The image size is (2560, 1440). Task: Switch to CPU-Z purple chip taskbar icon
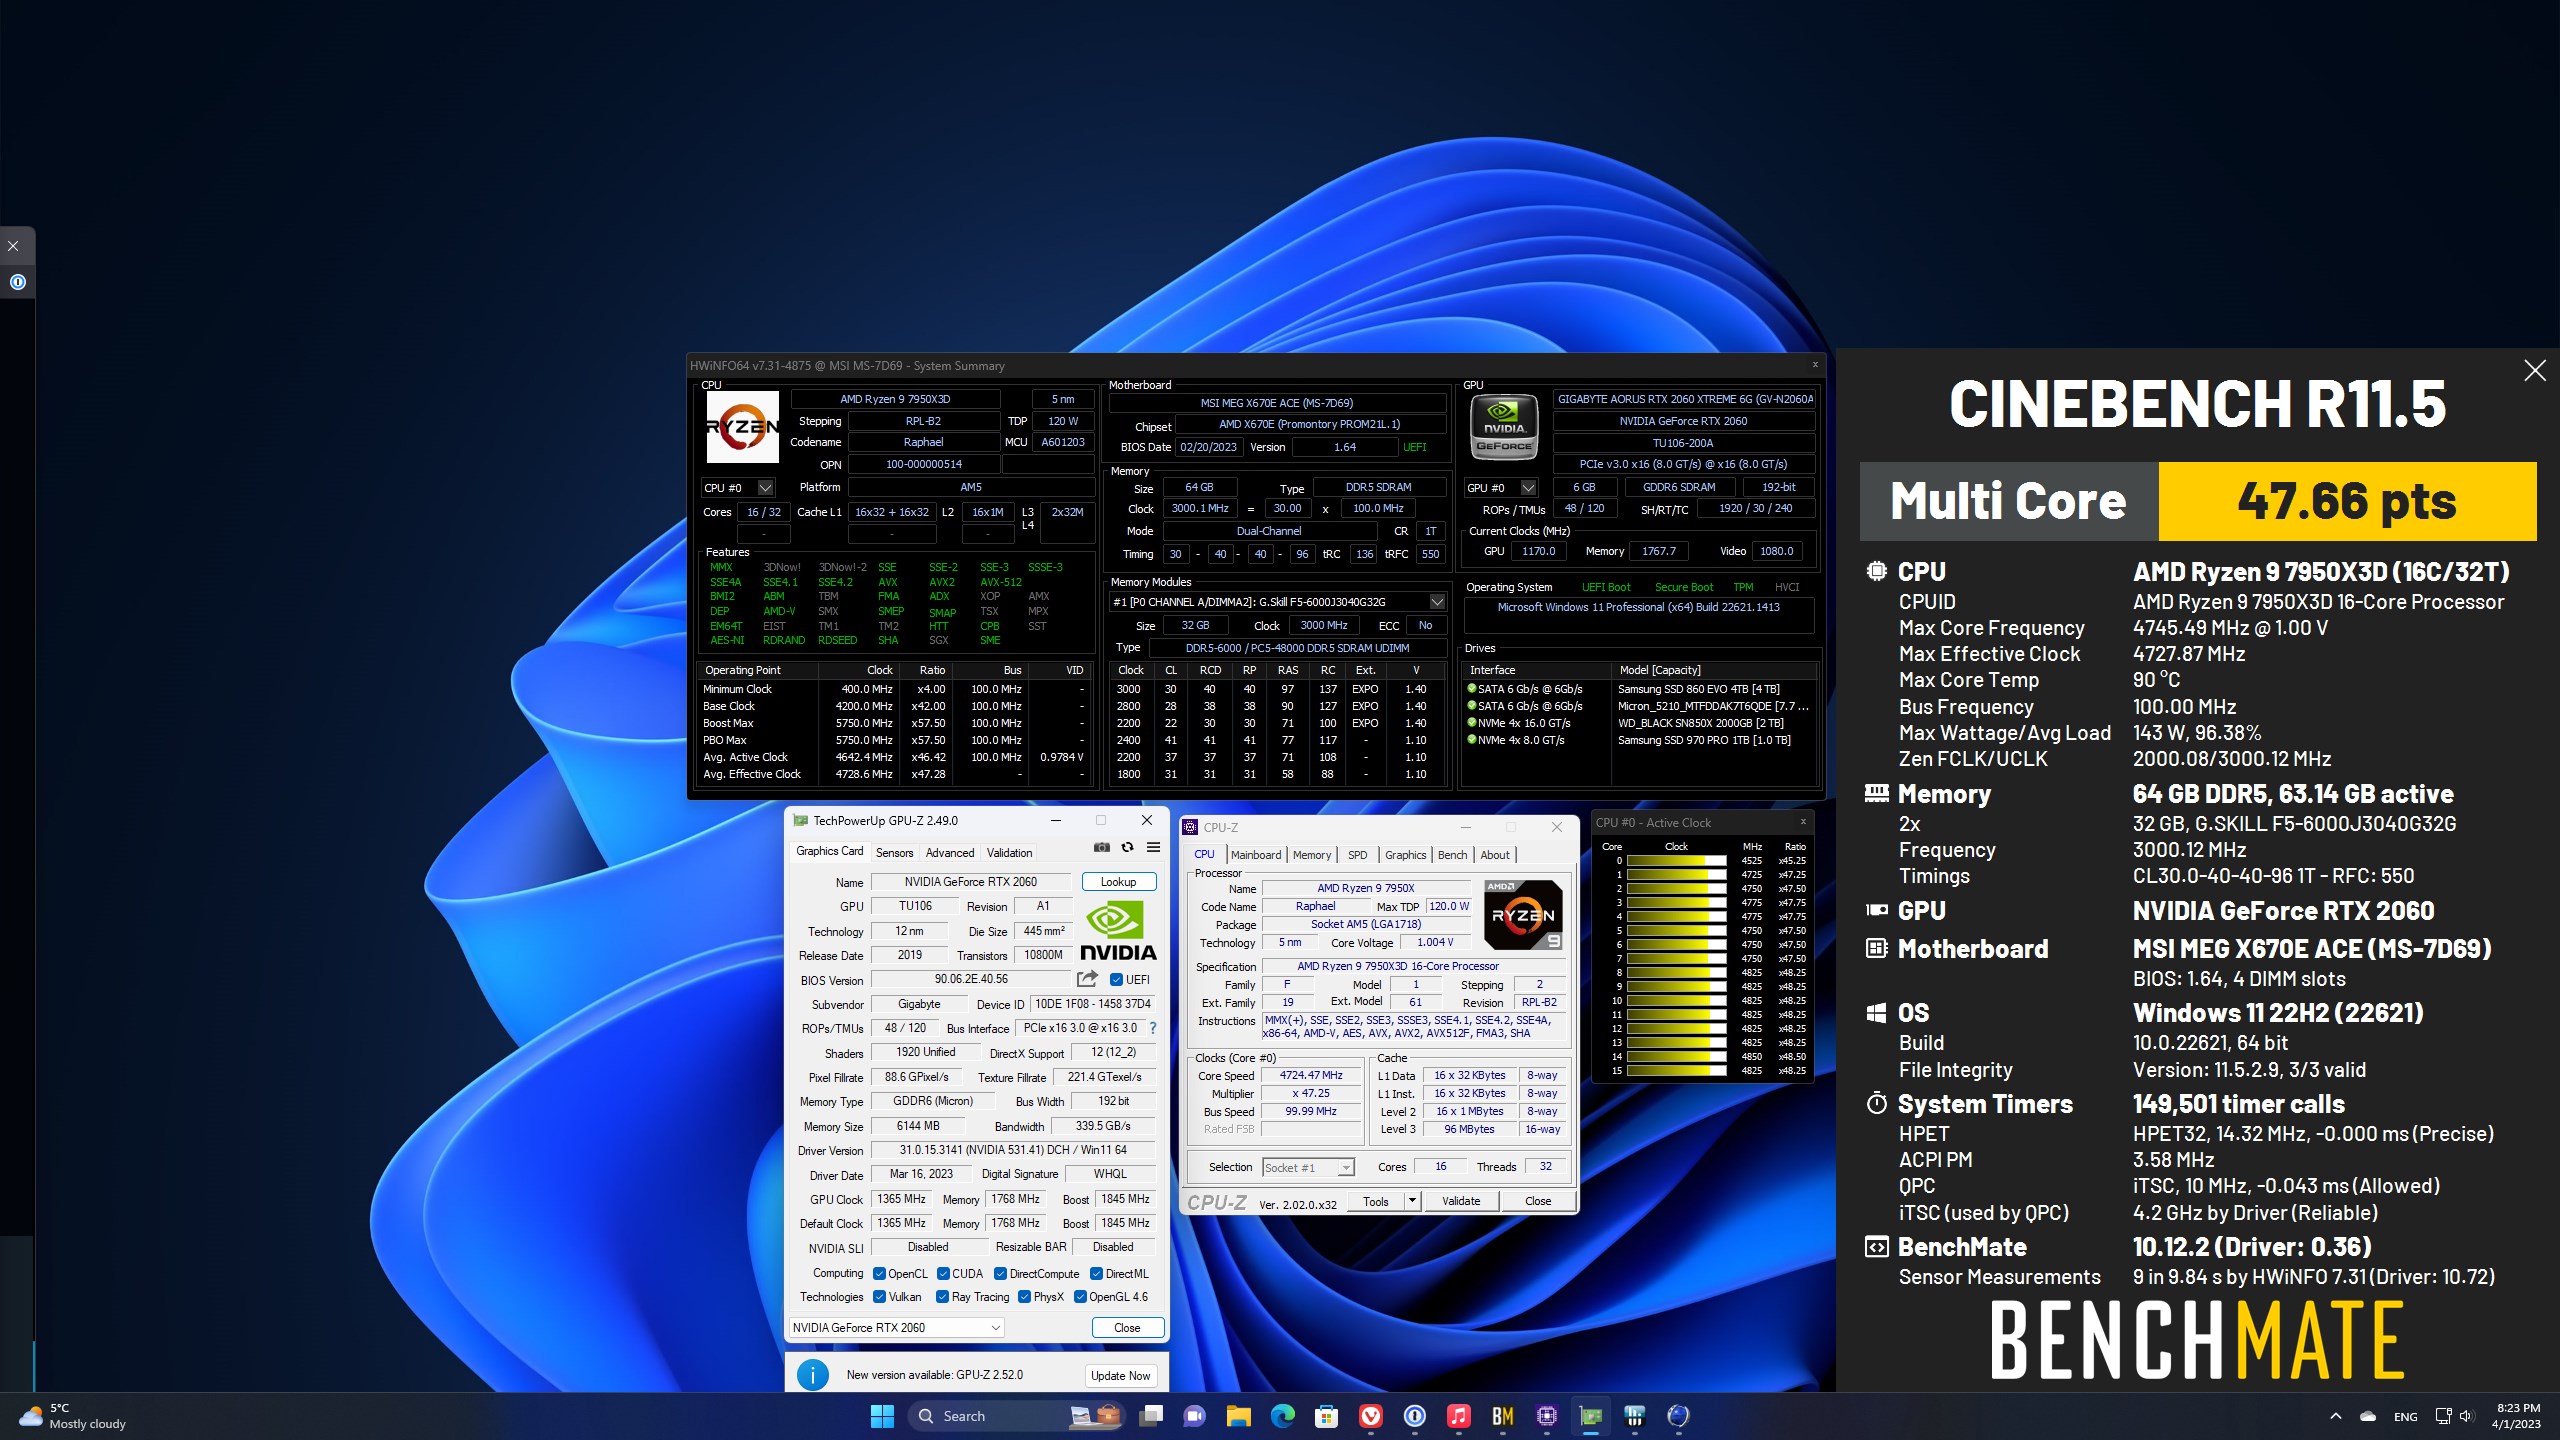pos(1546,1416)
